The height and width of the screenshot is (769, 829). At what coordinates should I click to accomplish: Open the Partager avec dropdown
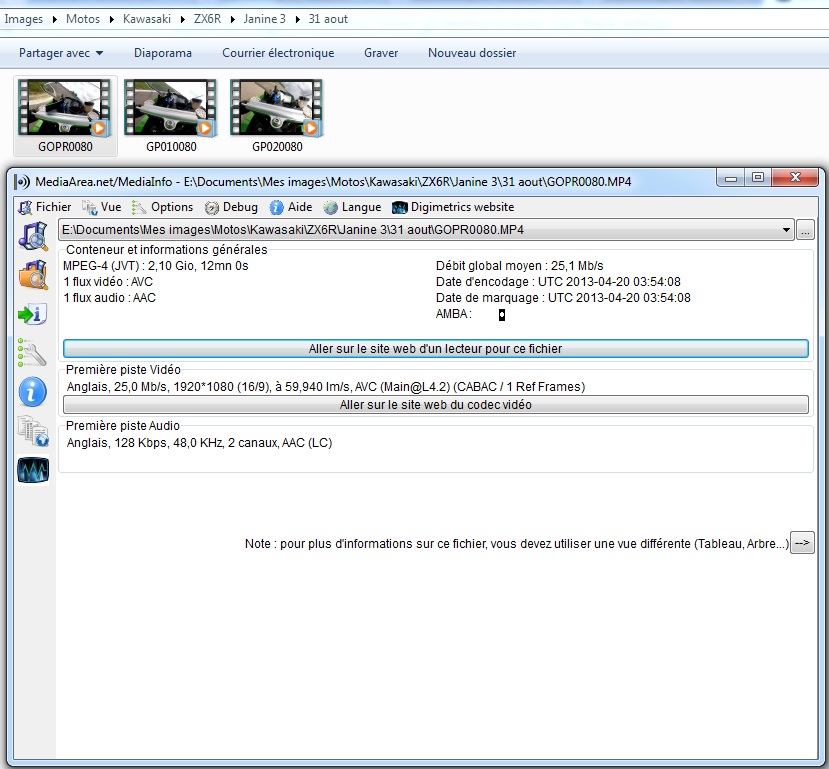[x=61, y=53]
